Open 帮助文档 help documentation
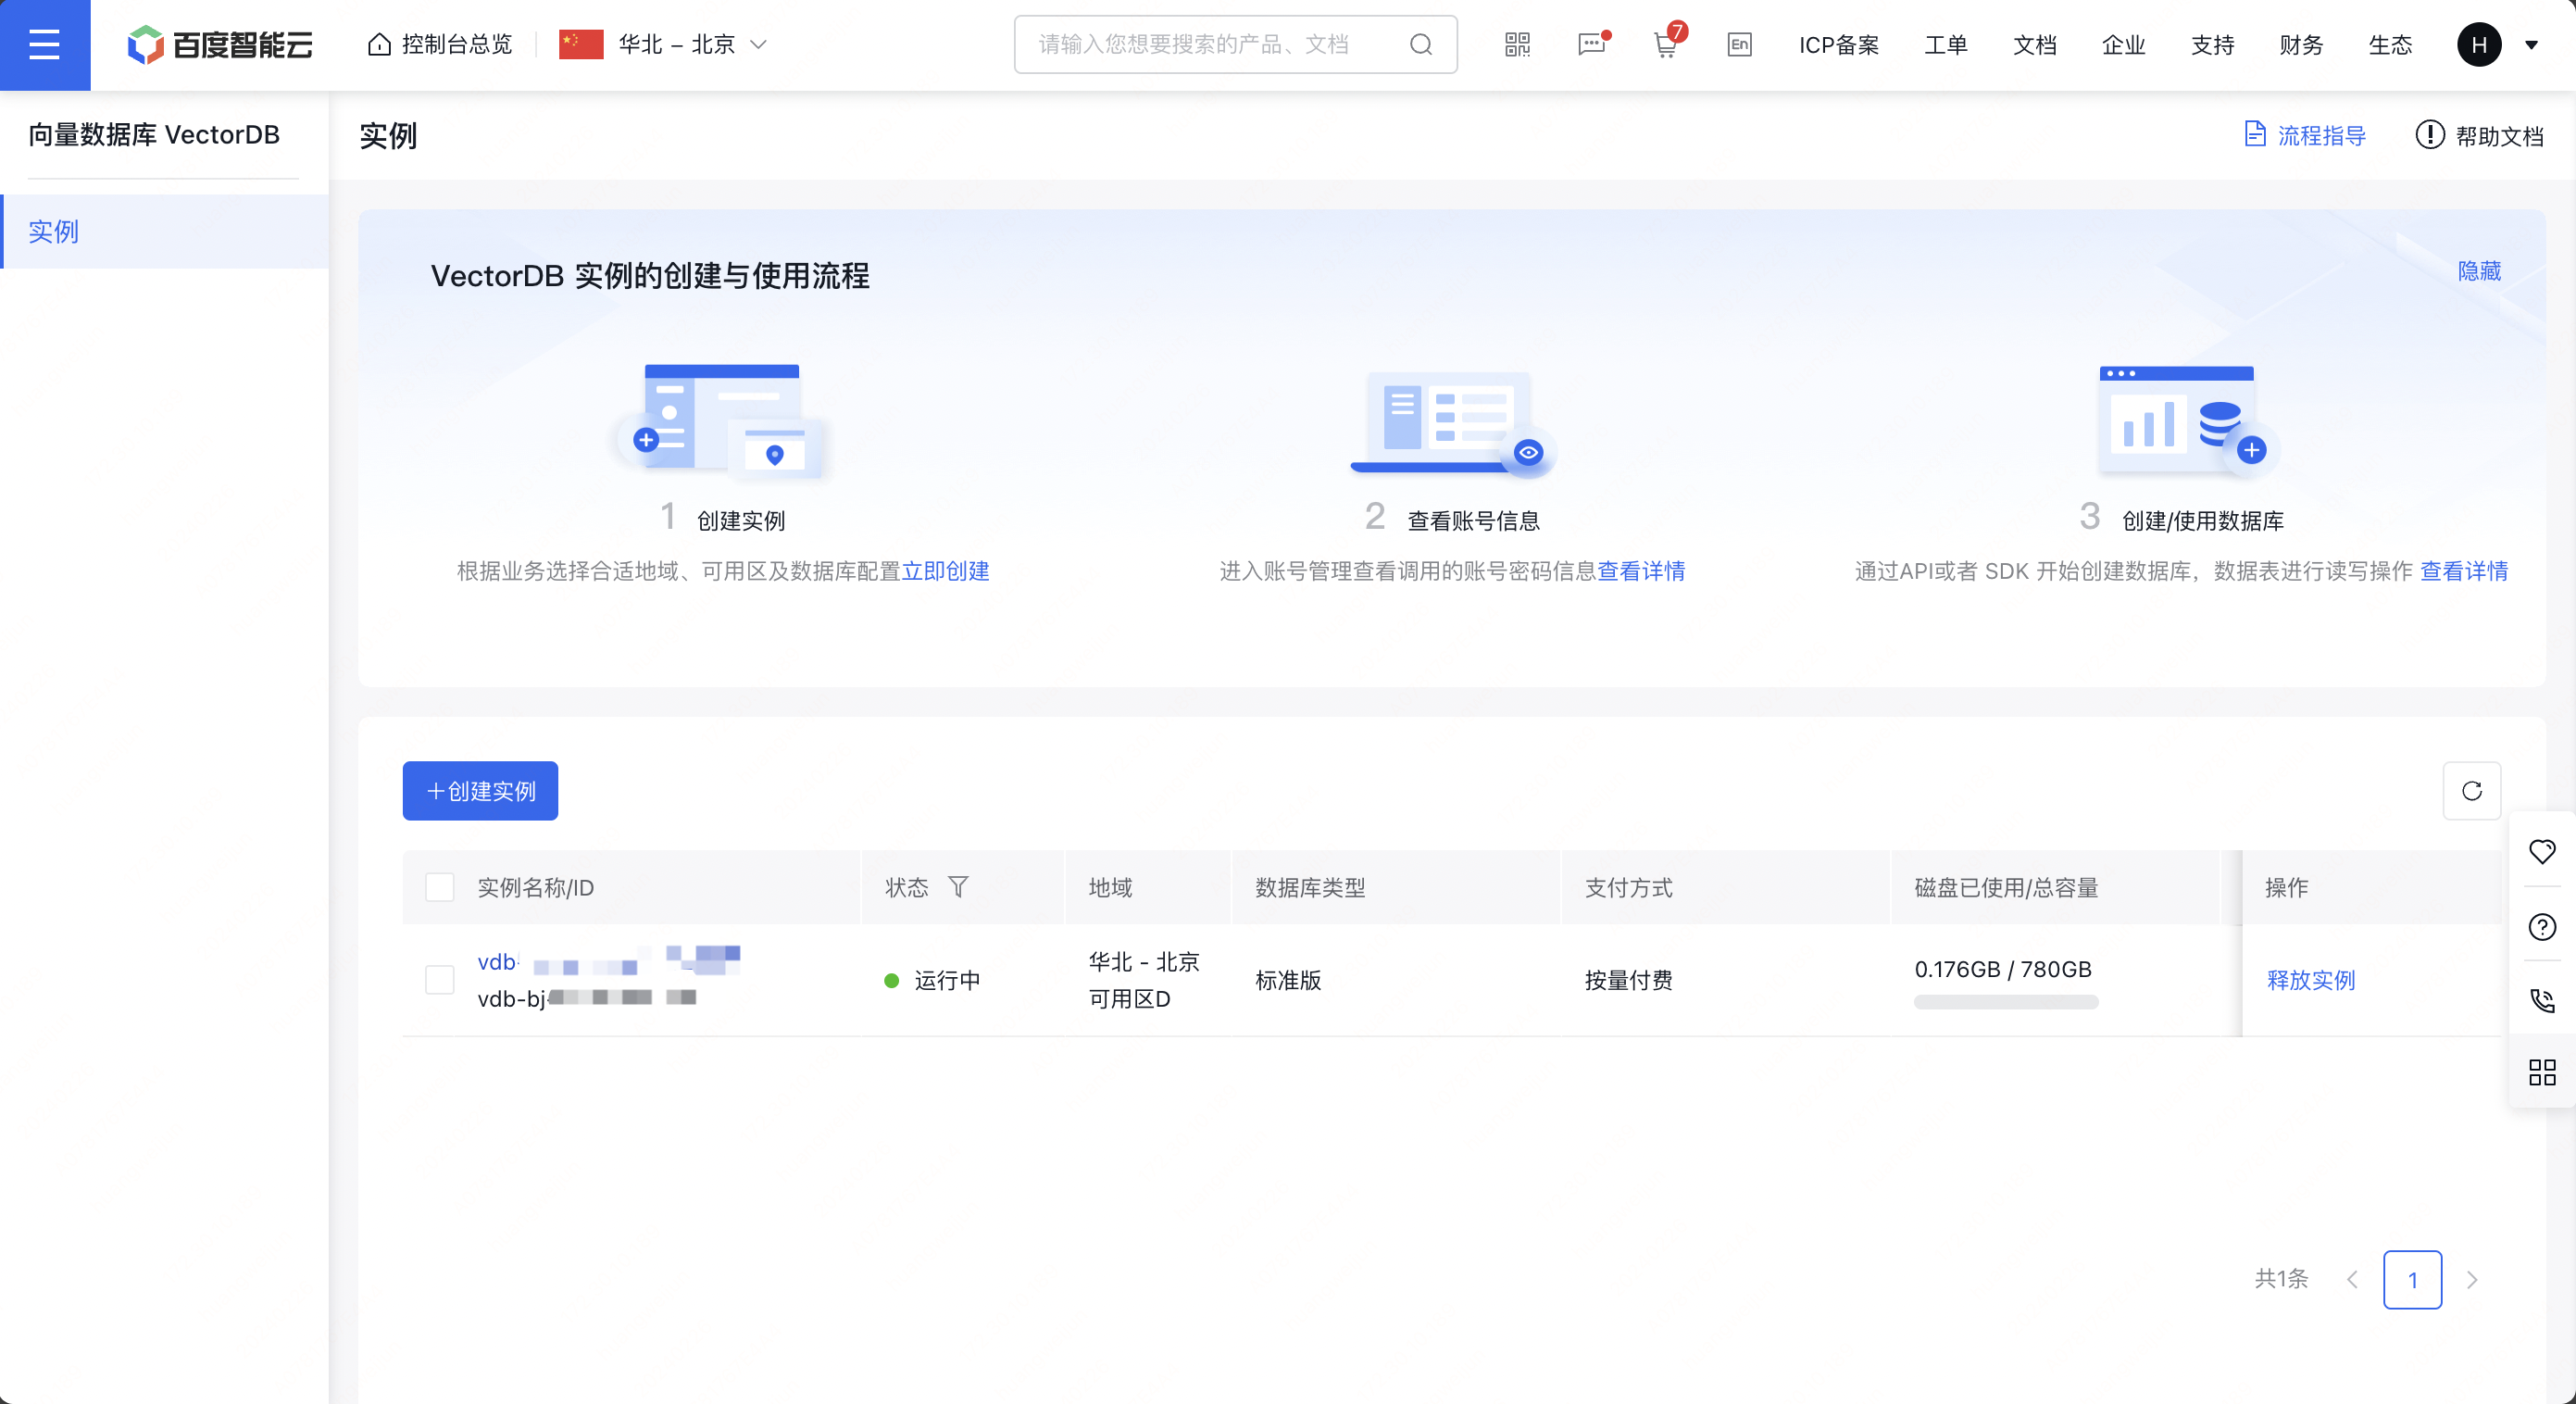Screen dimensions: 2576x1404 (x=2479, y=135)
